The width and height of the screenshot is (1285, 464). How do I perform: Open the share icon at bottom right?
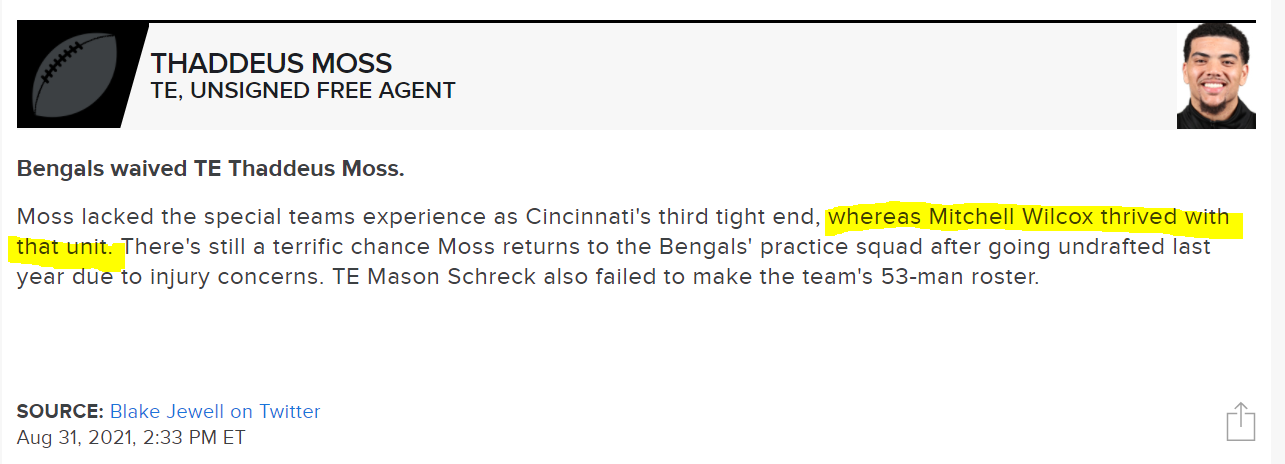(1240, 421)
